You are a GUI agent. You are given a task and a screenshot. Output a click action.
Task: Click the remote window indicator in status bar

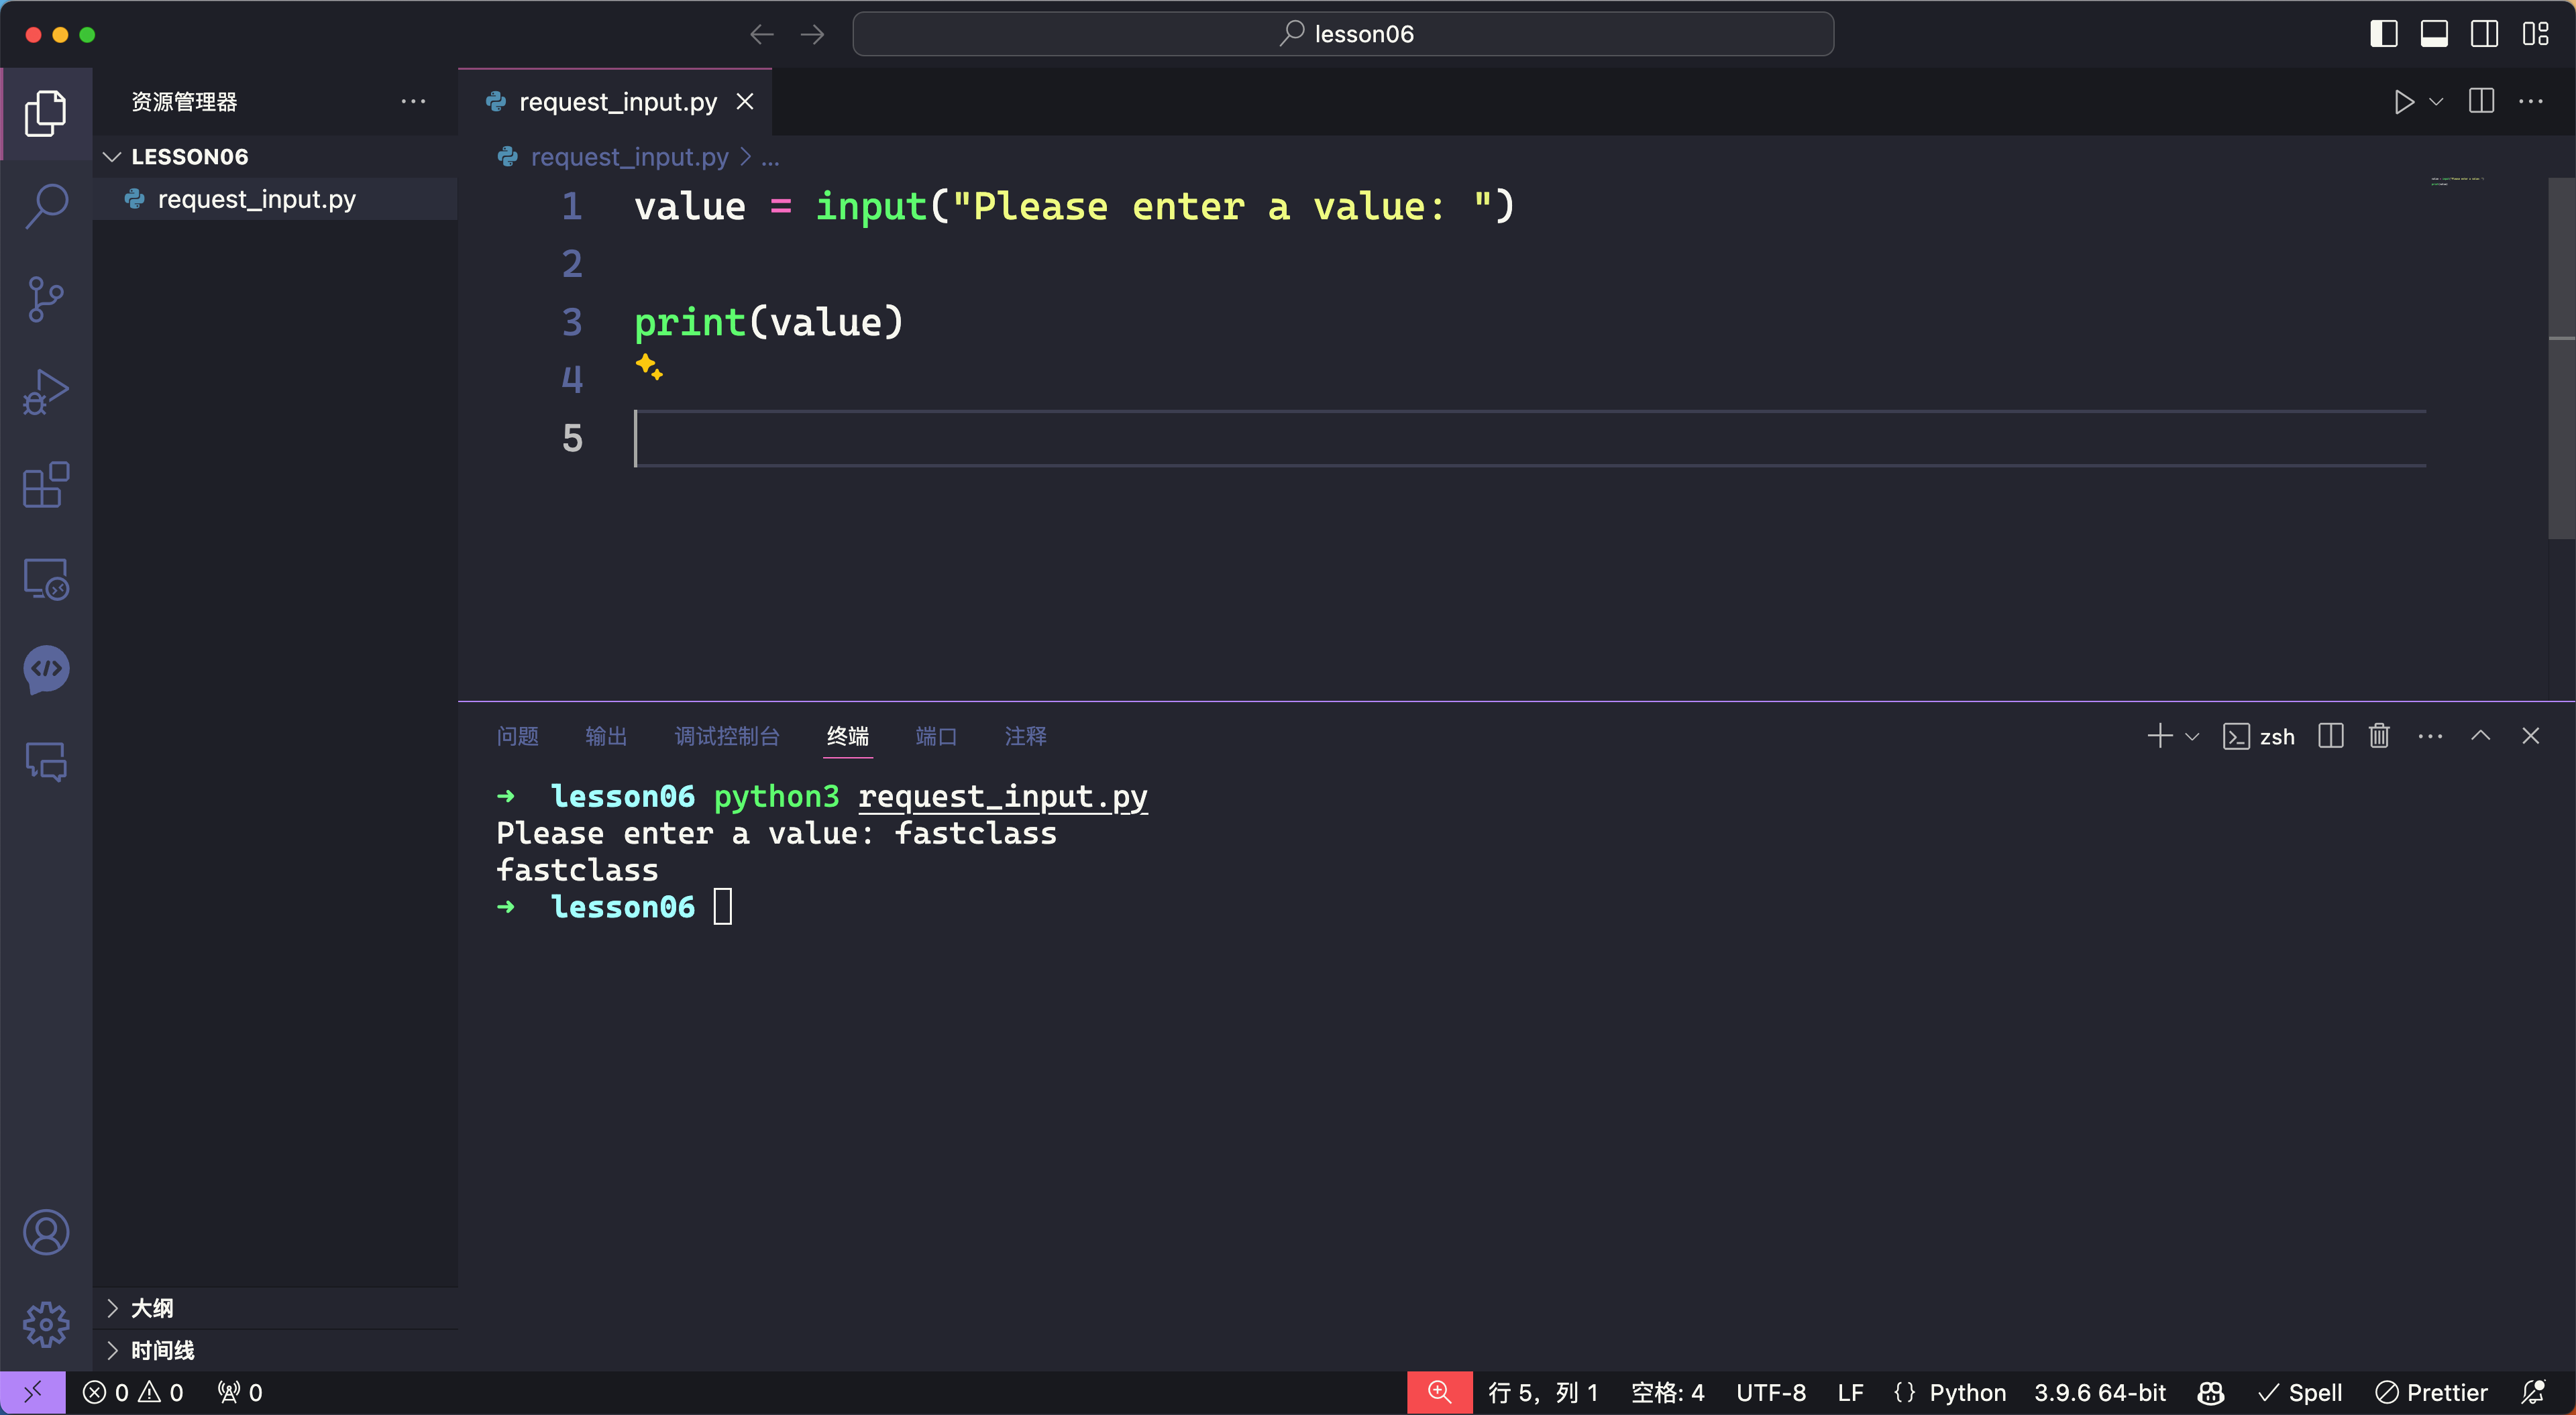(33, 1392)
